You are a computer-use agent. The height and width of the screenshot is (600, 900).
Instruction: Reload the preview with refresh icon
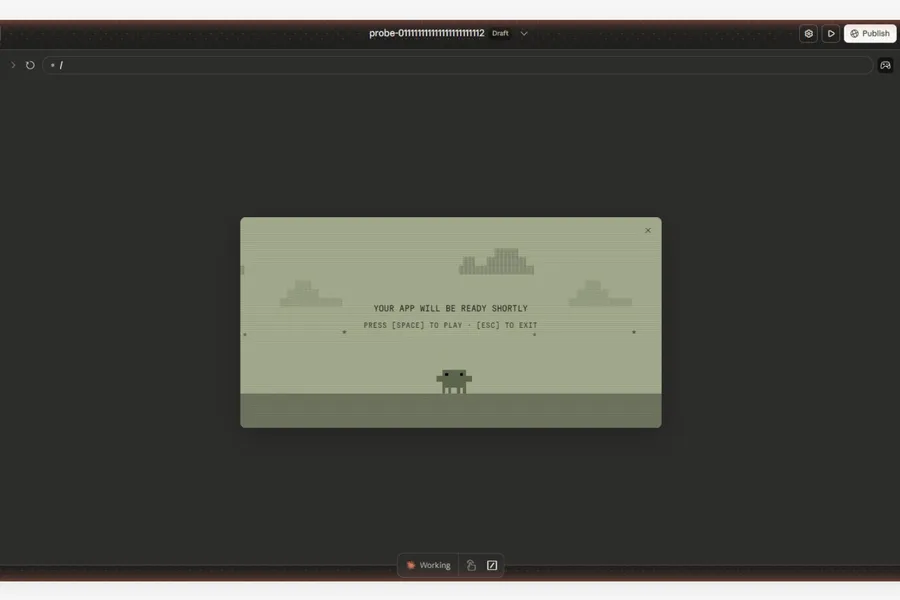[30, 65]
